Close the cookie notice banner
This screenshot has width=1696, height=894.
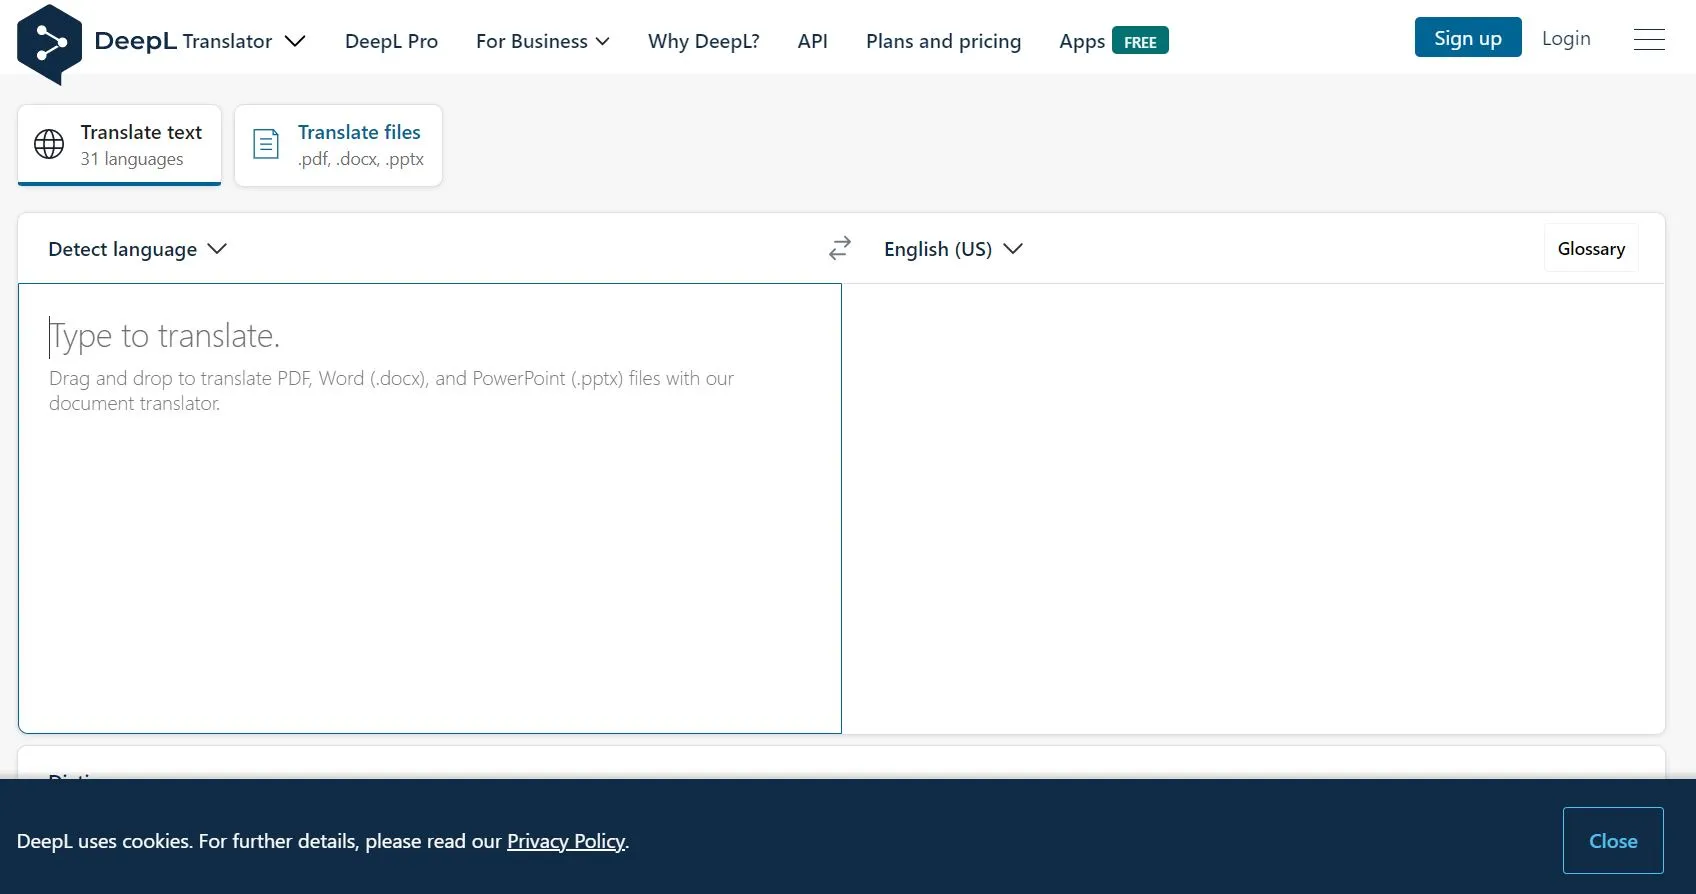click(1613, 840)
